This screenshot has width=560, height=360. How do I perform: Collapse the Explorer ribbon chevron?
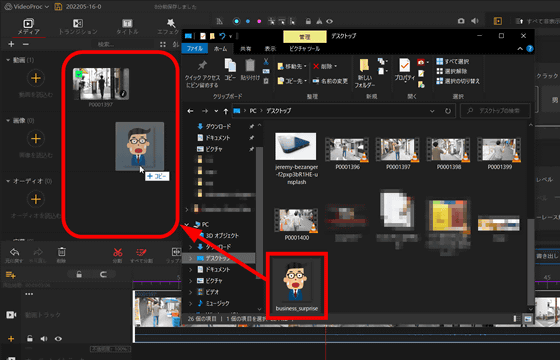coord(520,49)
